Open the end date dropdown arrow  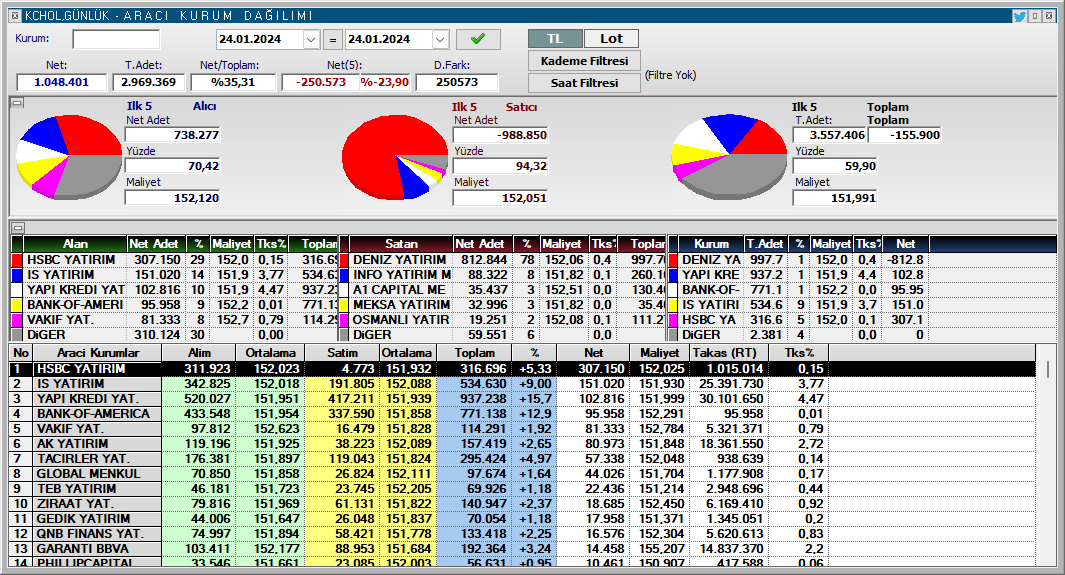(440, 39)
